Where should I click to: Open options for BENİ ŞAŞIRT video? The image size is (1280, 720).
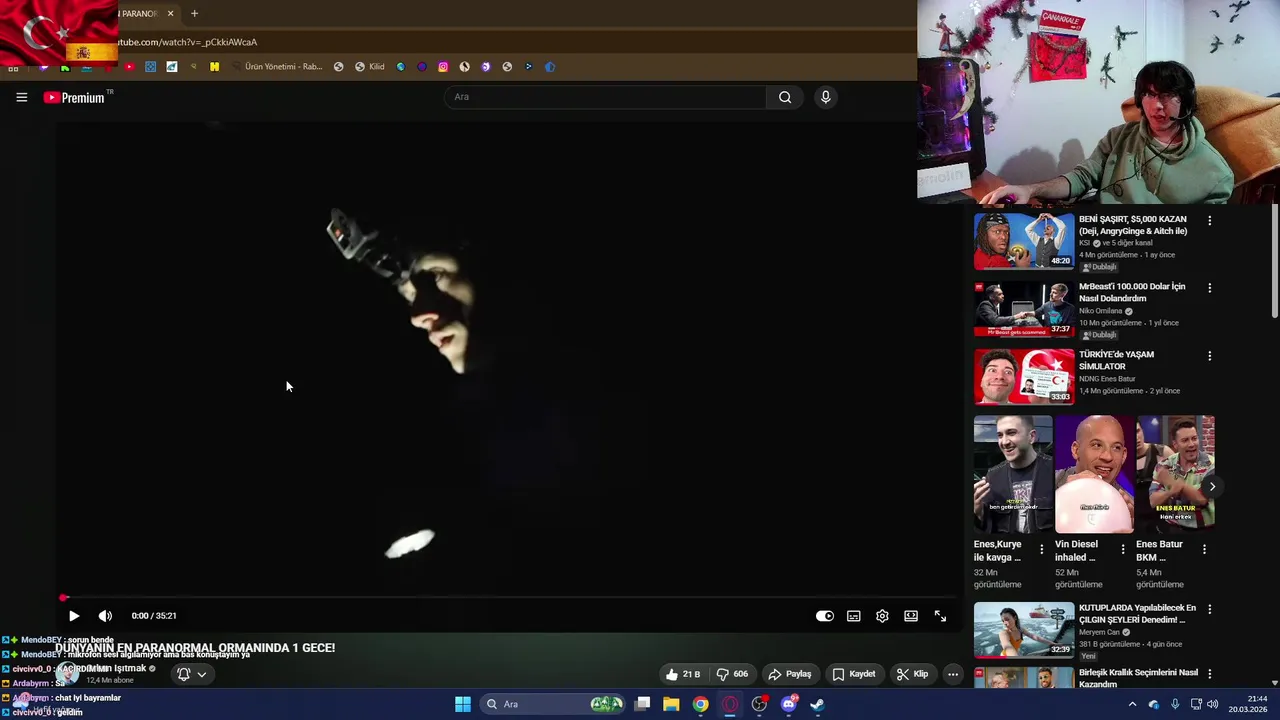tap(1209, 220)
